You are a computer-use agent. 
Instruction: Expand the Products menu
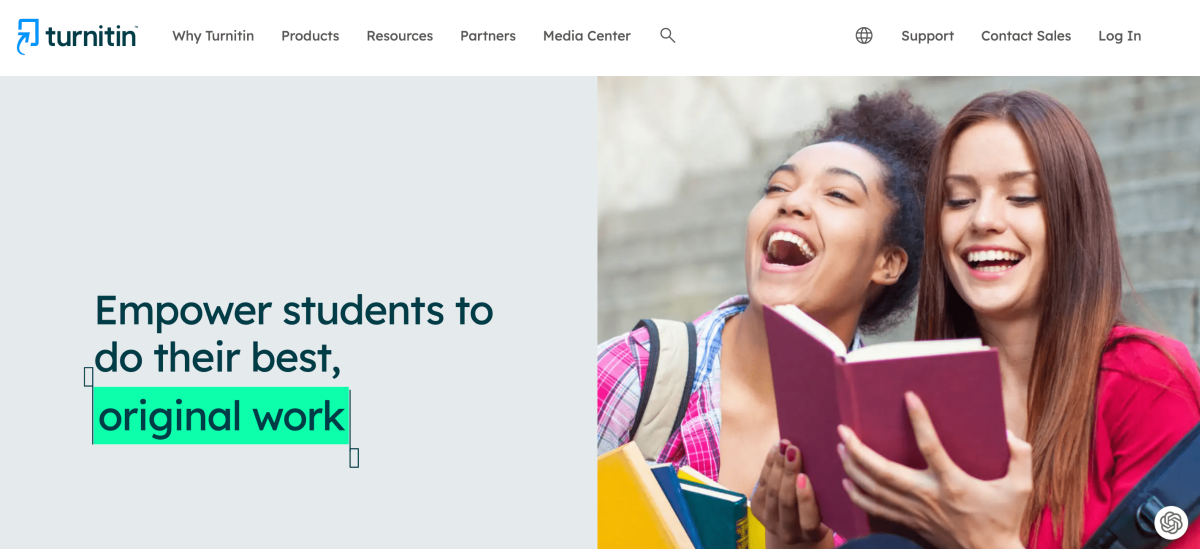[310, 36]
